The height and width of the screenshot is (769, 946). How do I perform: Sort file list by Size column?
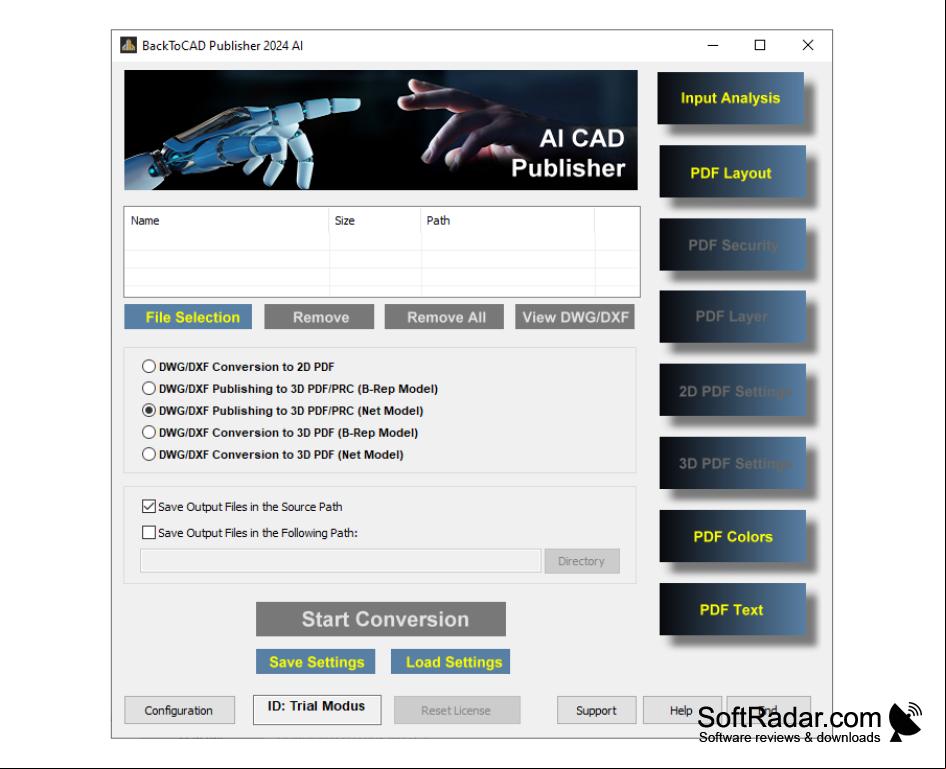(x=375, y=221)
